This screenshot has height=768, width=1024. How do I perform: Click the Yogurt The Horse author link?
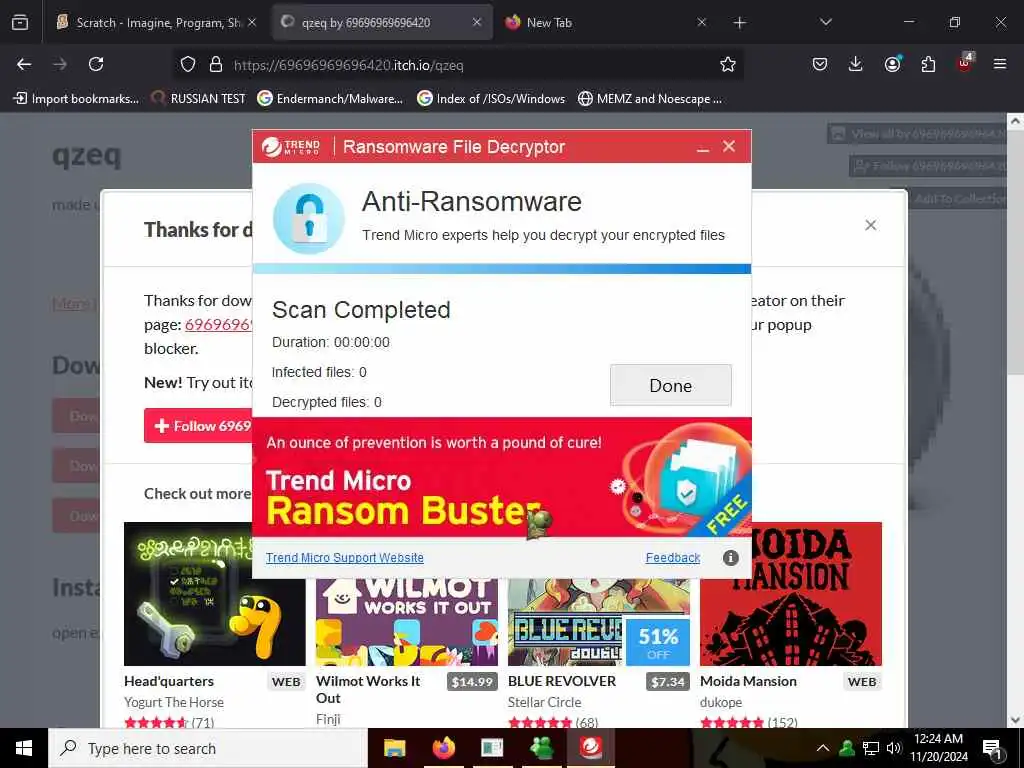tap(174, 702)
